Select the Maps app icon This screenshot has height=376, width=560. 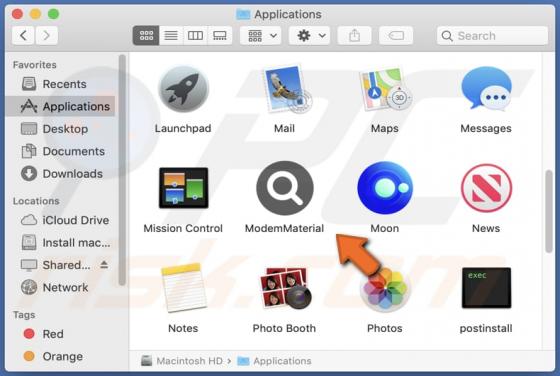pos(385,89)
